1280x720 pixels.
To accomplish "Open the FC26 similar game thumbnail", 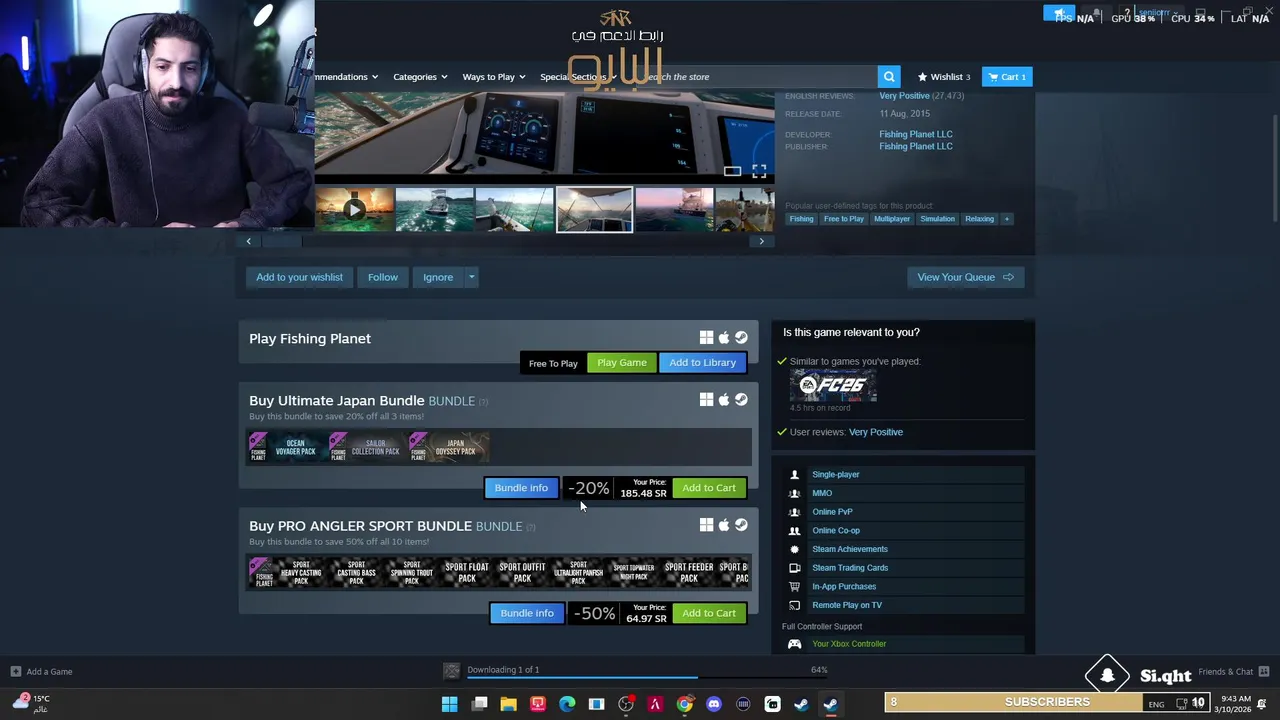I will click(833, 386).
